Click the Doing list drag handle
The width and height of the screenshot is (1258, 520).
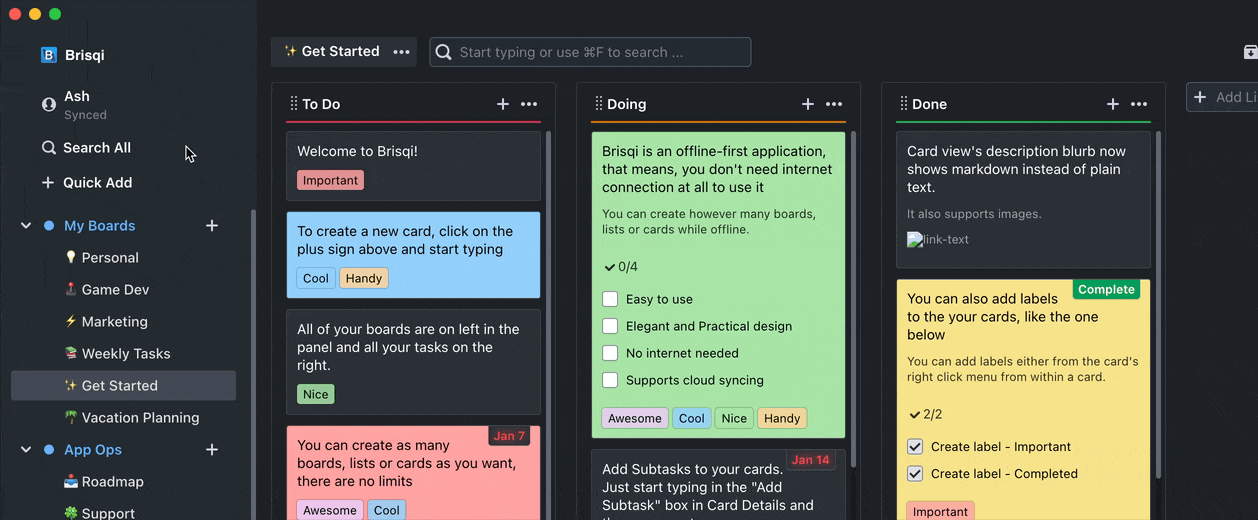[x=598, y=104]
